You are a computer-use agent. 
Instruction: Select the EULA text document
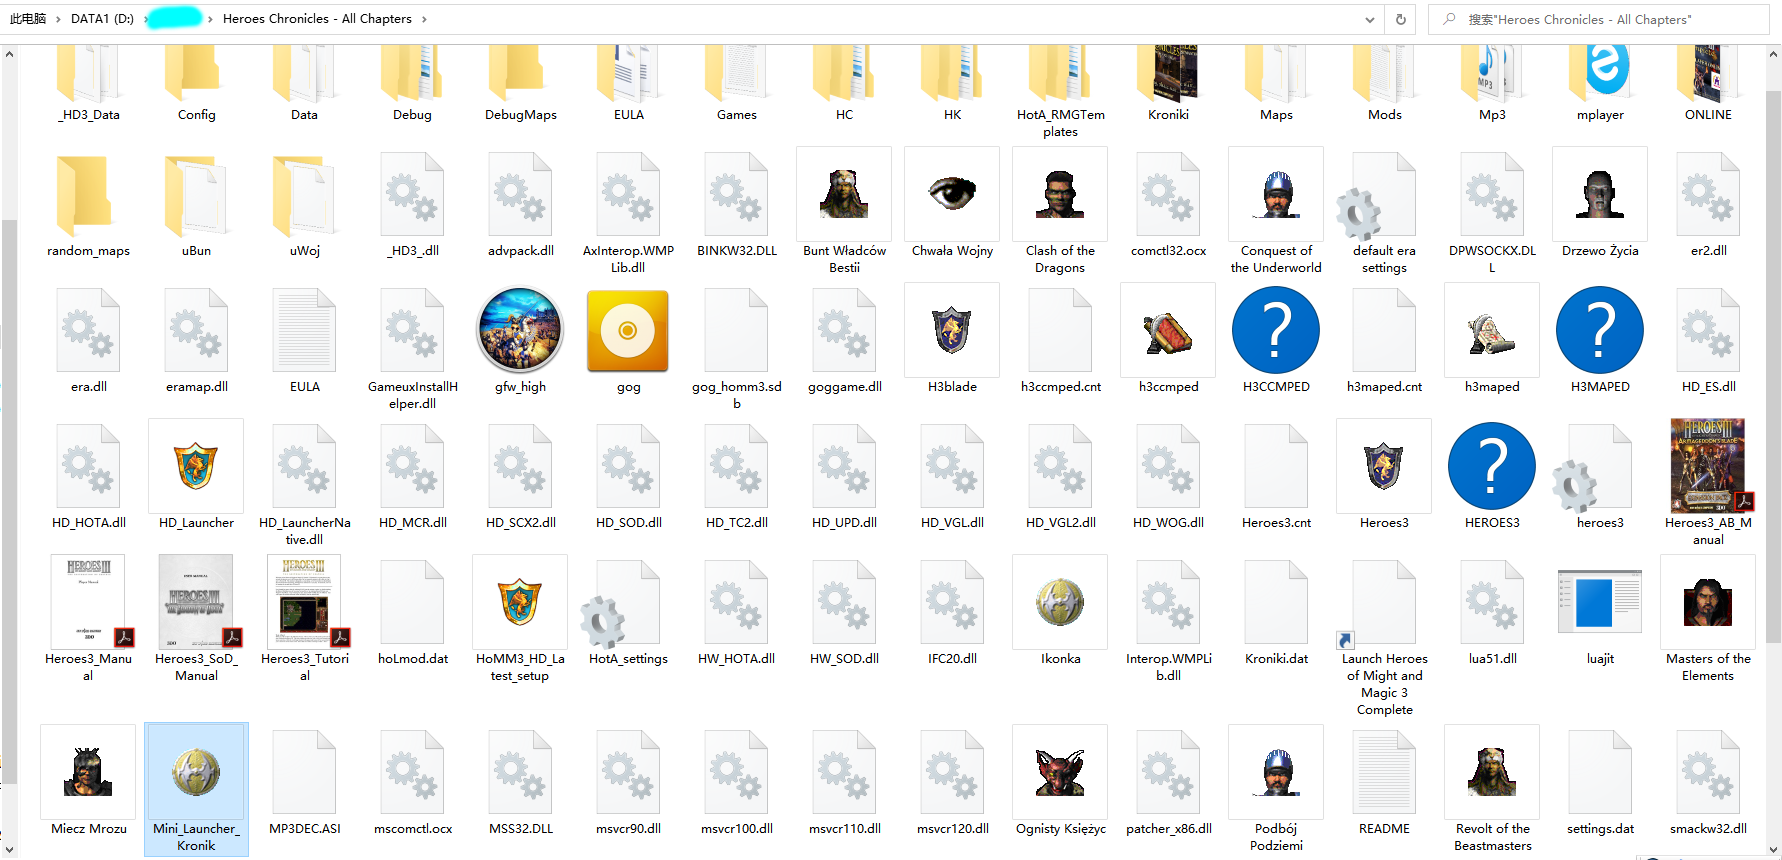pos(304,330)
